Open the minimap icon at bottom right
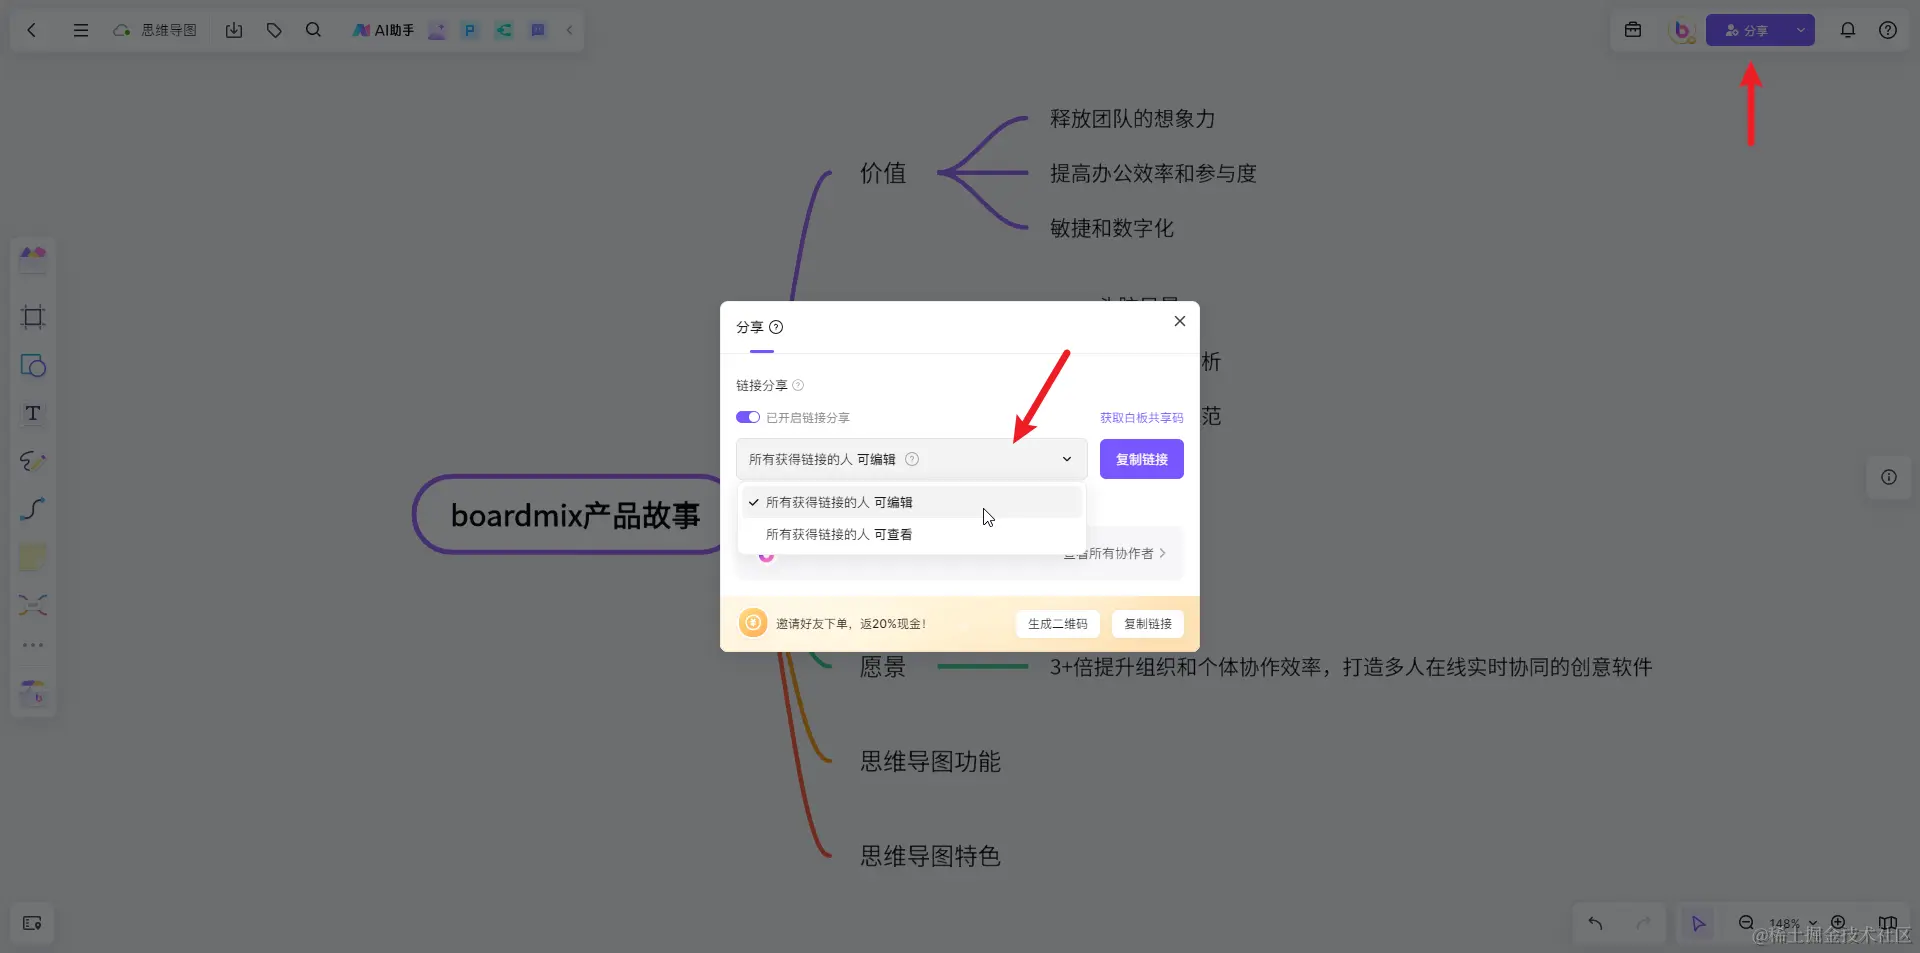Image resolution: width=1920 pixels, height=953 pixels. (1888, 922)
